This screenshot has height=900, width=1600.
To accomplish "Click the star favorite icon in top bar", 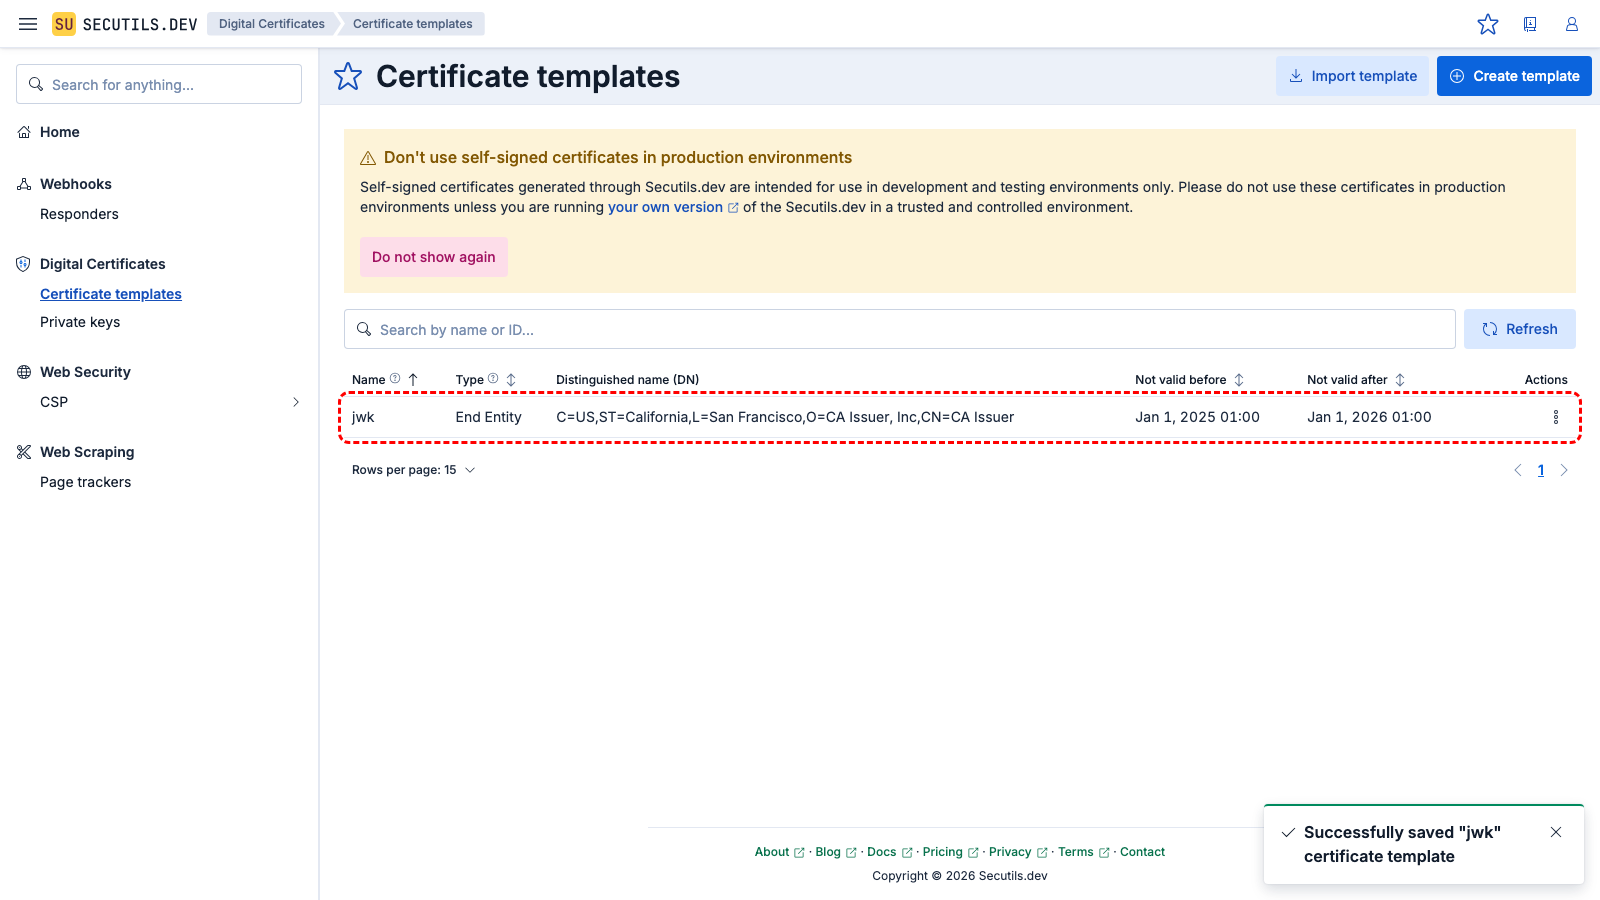I will 1488,24.
